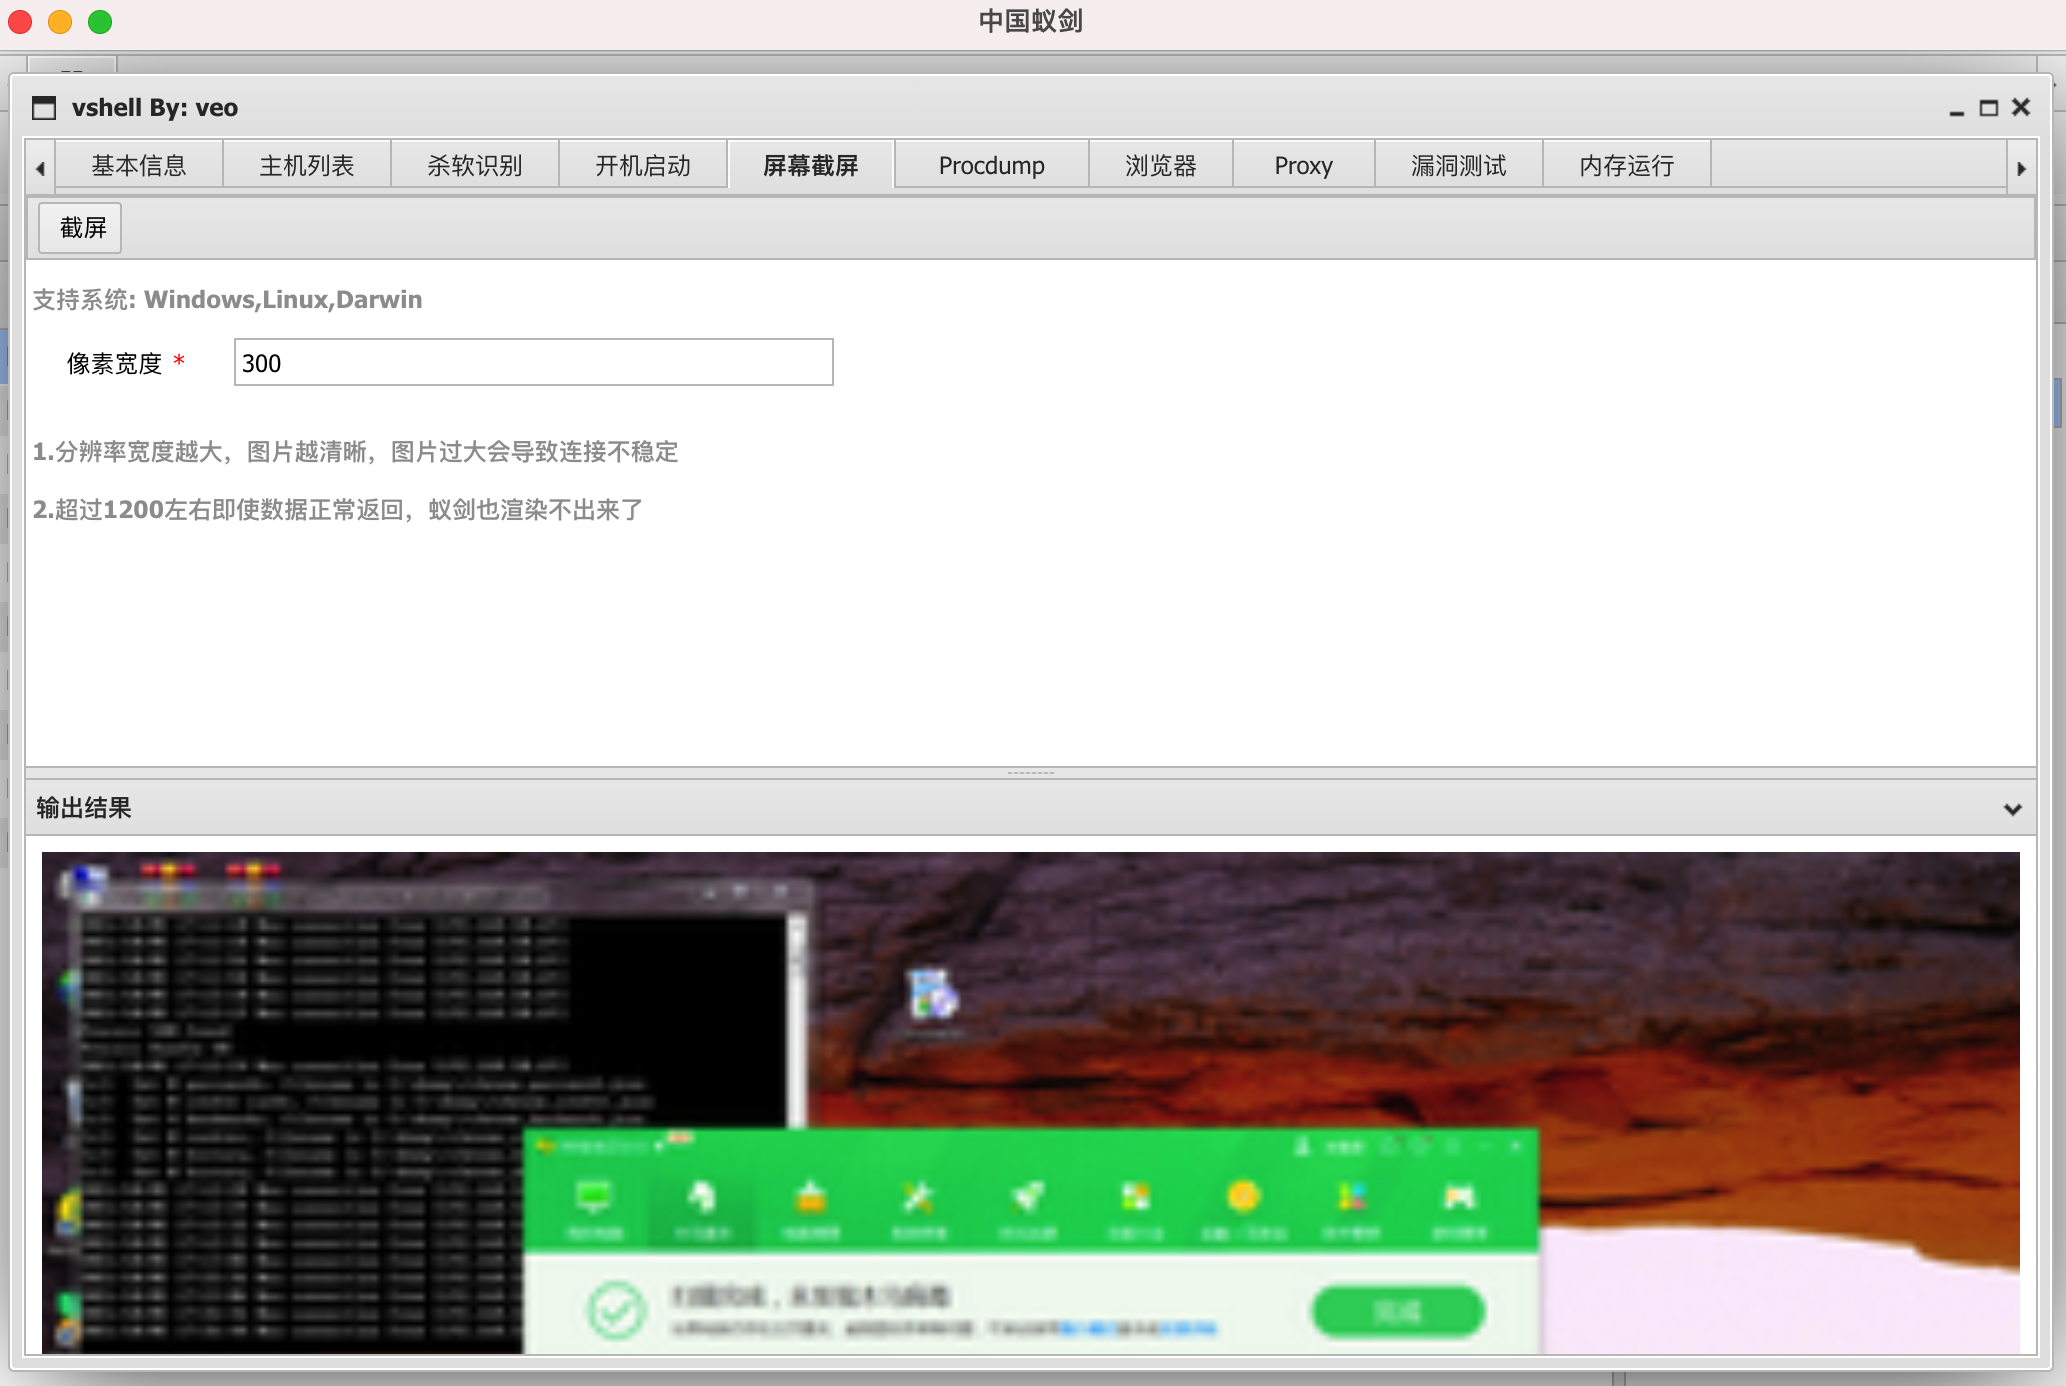Click the 截屏 screenshot button
2066x1386 pixels.
(81, 228)
